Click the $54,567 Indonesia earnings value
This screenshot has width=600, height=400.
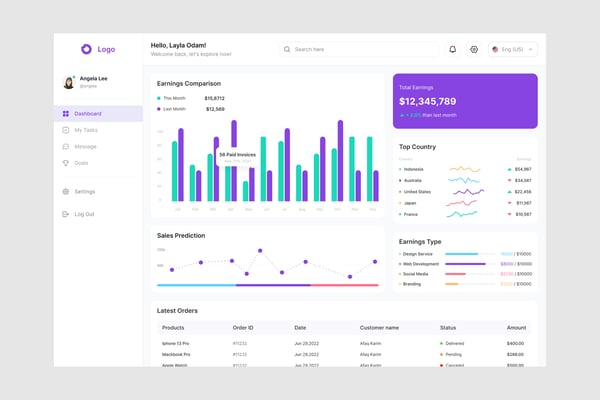[523, 169]
